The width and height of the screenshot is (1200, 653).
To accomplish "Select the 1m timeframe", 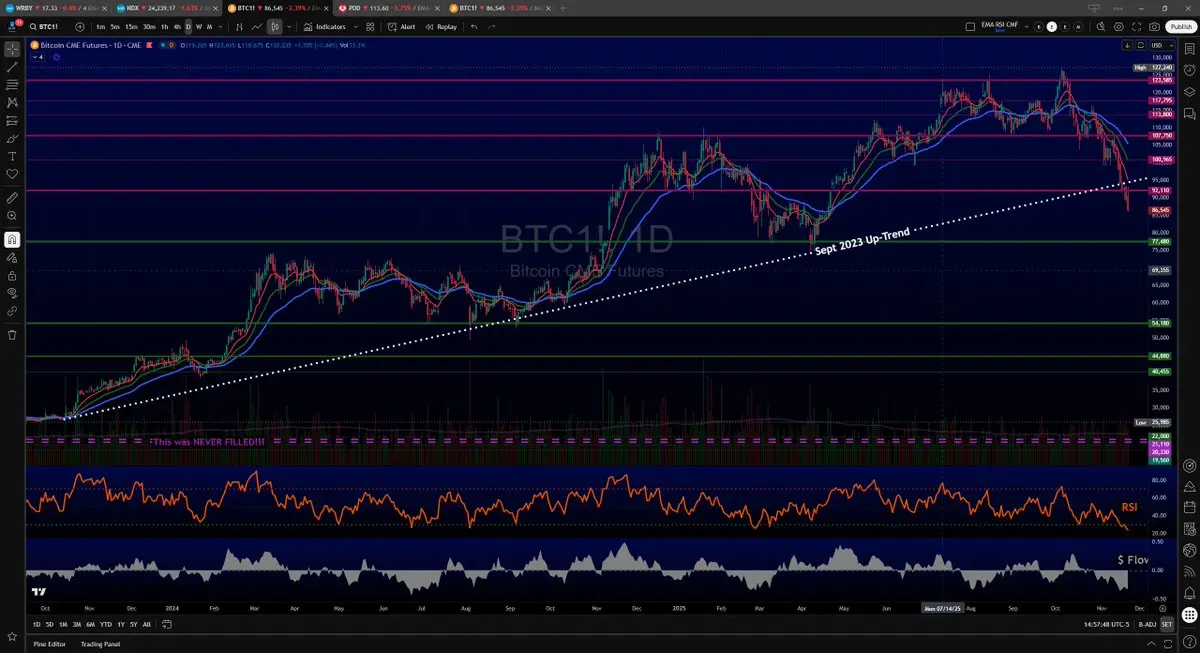I will [x=101, y=27].
